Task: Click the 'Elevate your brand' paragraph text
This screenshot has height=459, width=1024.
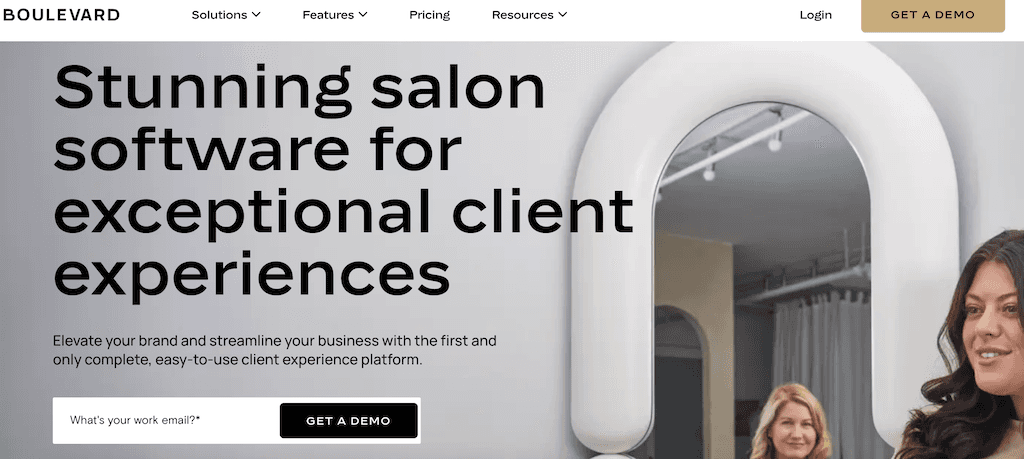Action: pyautogui.click(x=274, y=350)
